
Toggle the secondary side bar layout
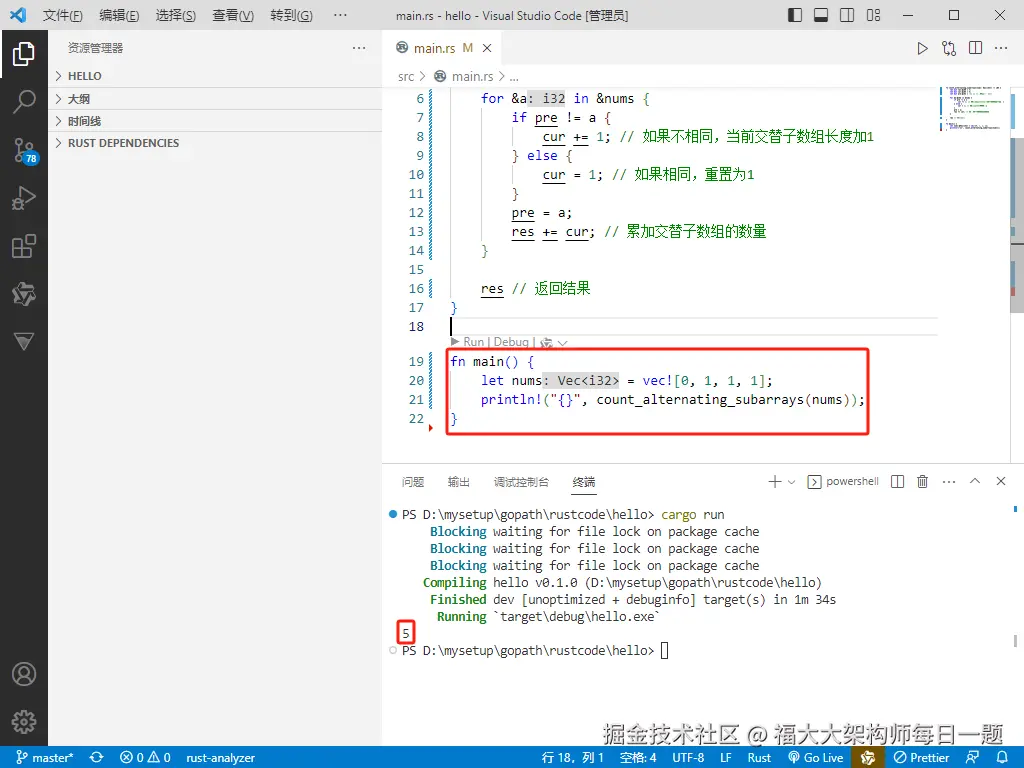point(847,14)
